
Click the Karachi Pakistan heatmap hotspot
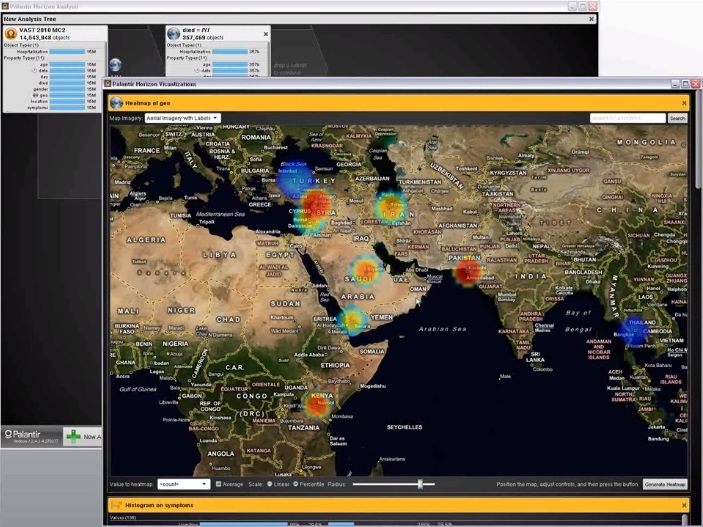click(468, 272)
